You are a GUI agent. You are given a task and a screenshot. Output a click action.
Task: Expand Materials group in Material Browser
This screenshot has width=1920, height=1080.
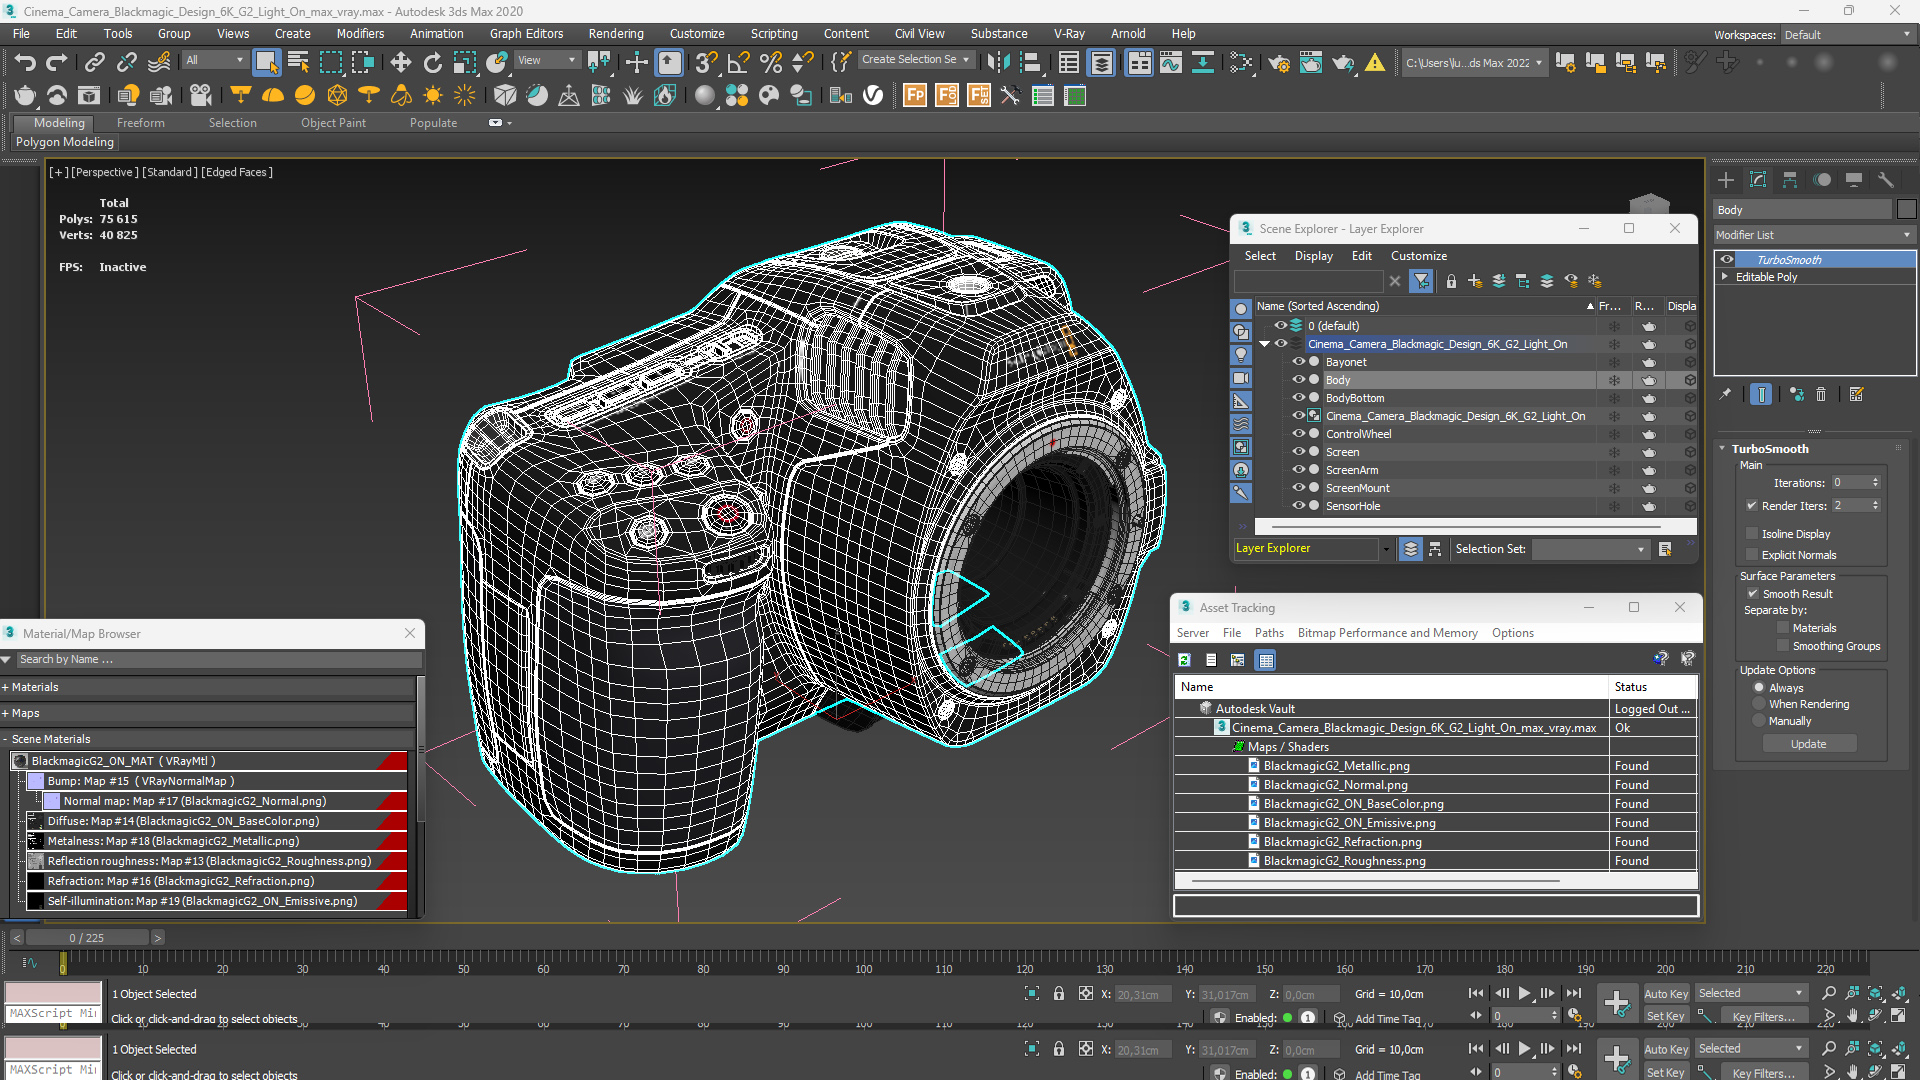coord(6,688)
